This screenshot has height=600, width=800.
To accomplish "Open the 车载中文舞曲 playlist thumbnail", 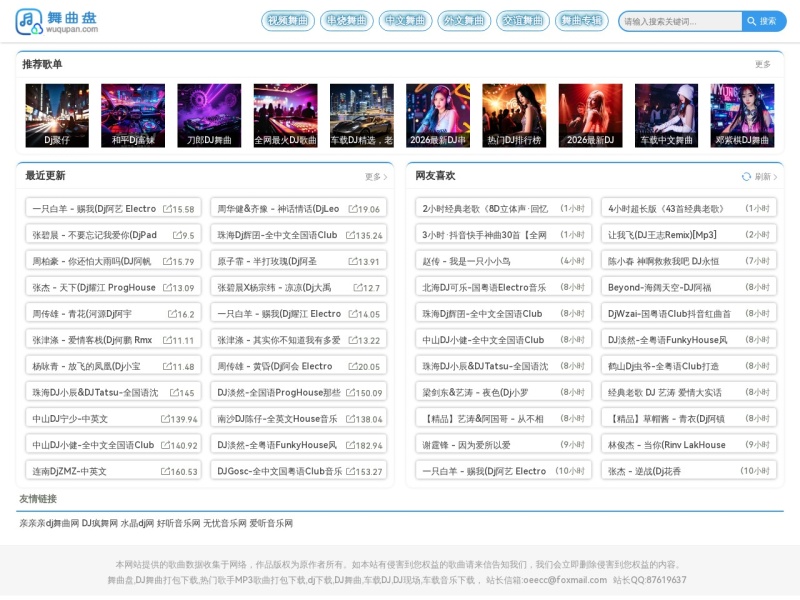I will (666, 116).
